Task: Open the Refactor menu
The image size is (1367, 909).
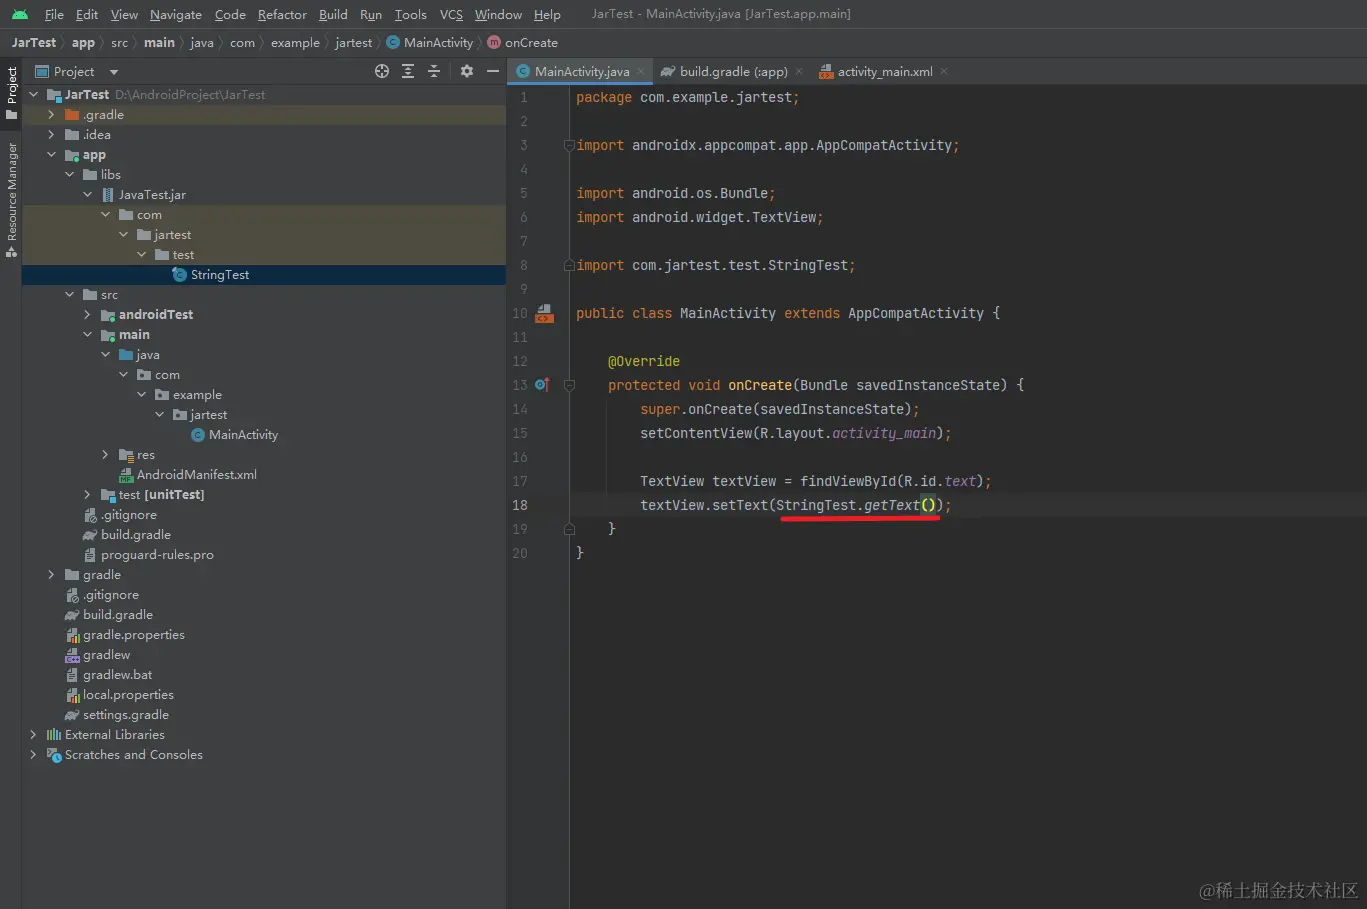Action: tap(282, 14)
